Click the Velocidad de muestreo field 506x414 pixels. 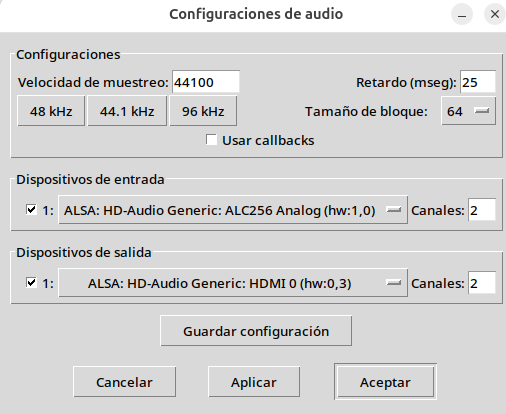206,82
